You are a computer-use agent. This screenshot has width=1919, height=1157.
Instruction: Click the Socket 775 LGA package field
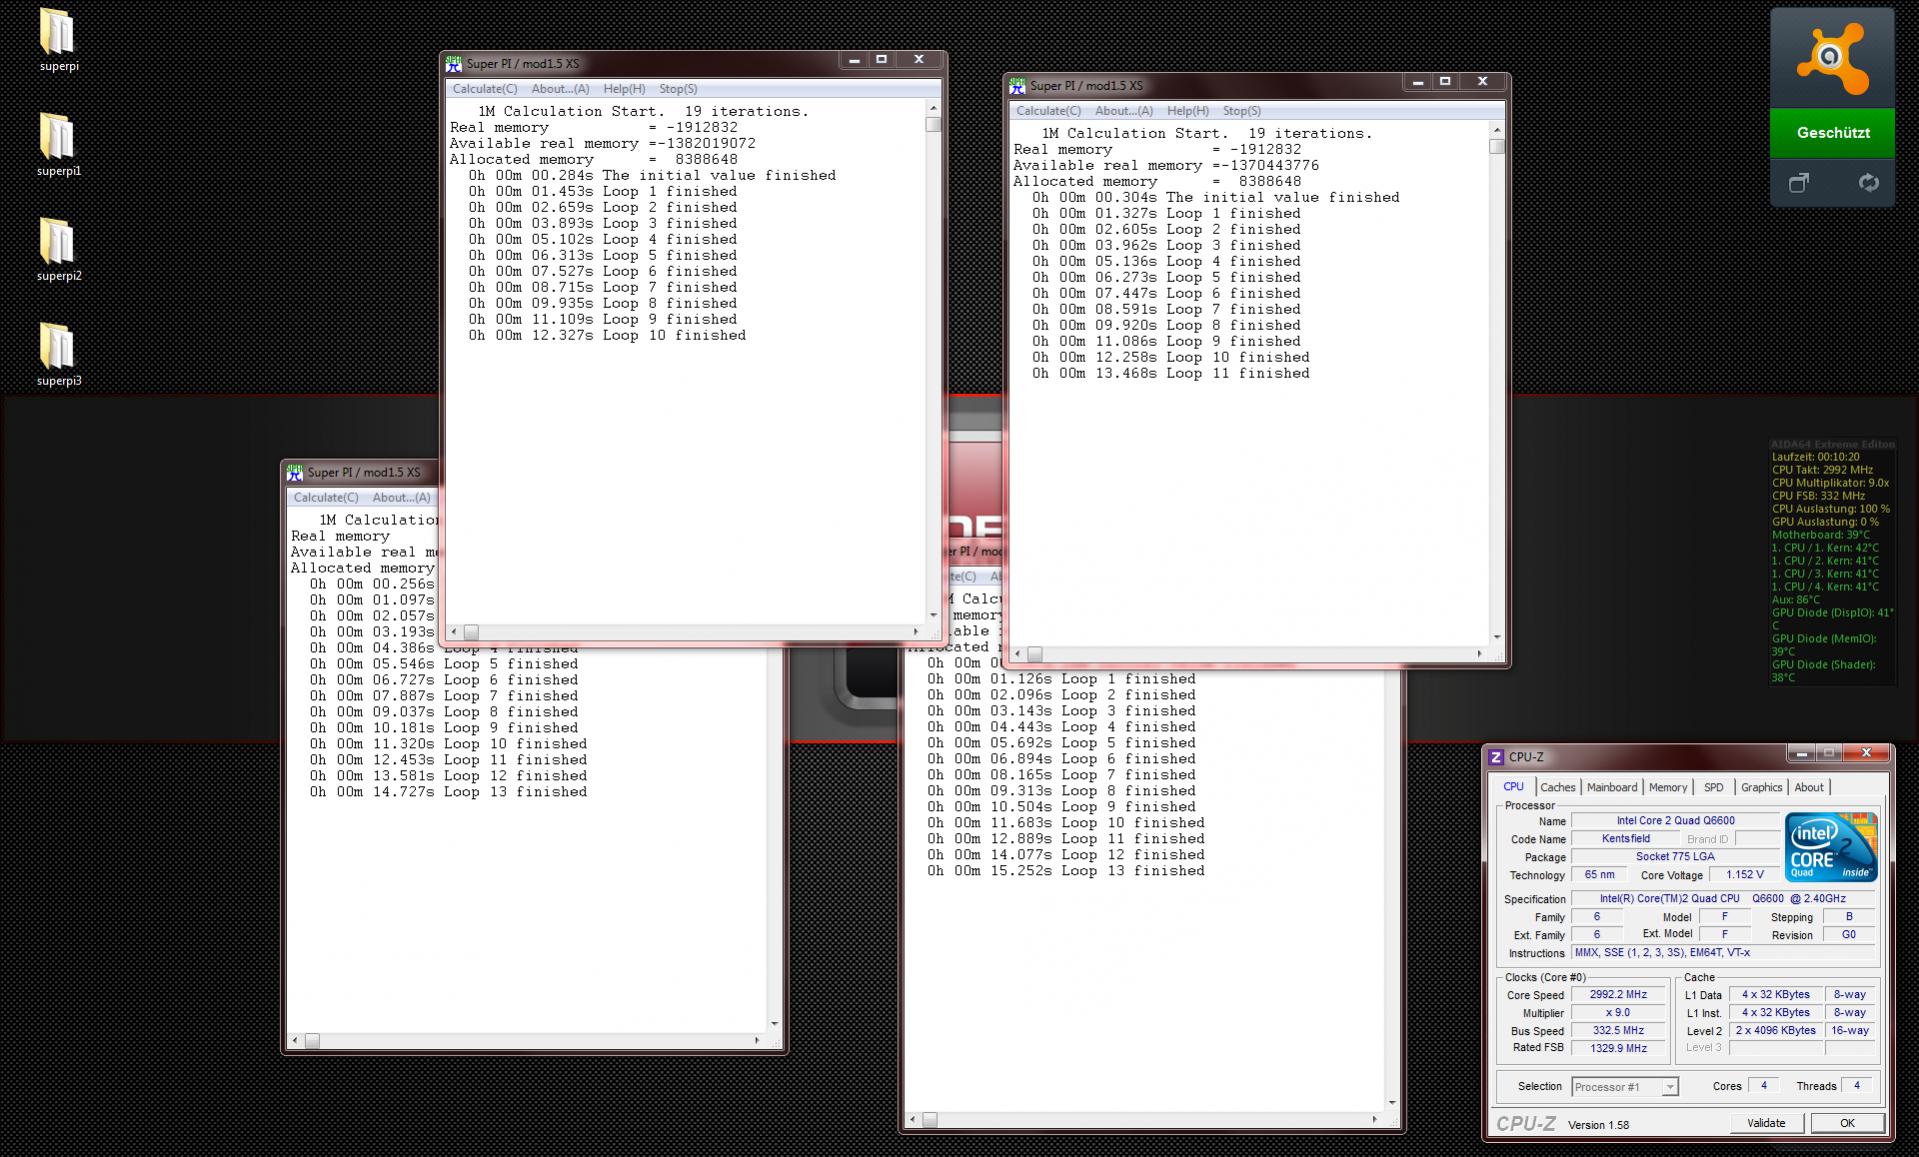[x=1675, y=857]
